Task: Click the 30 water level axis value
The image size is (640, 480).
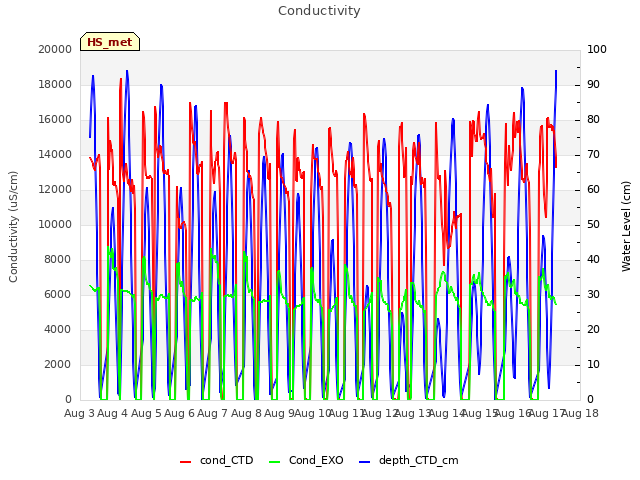Action: point(593,294)
